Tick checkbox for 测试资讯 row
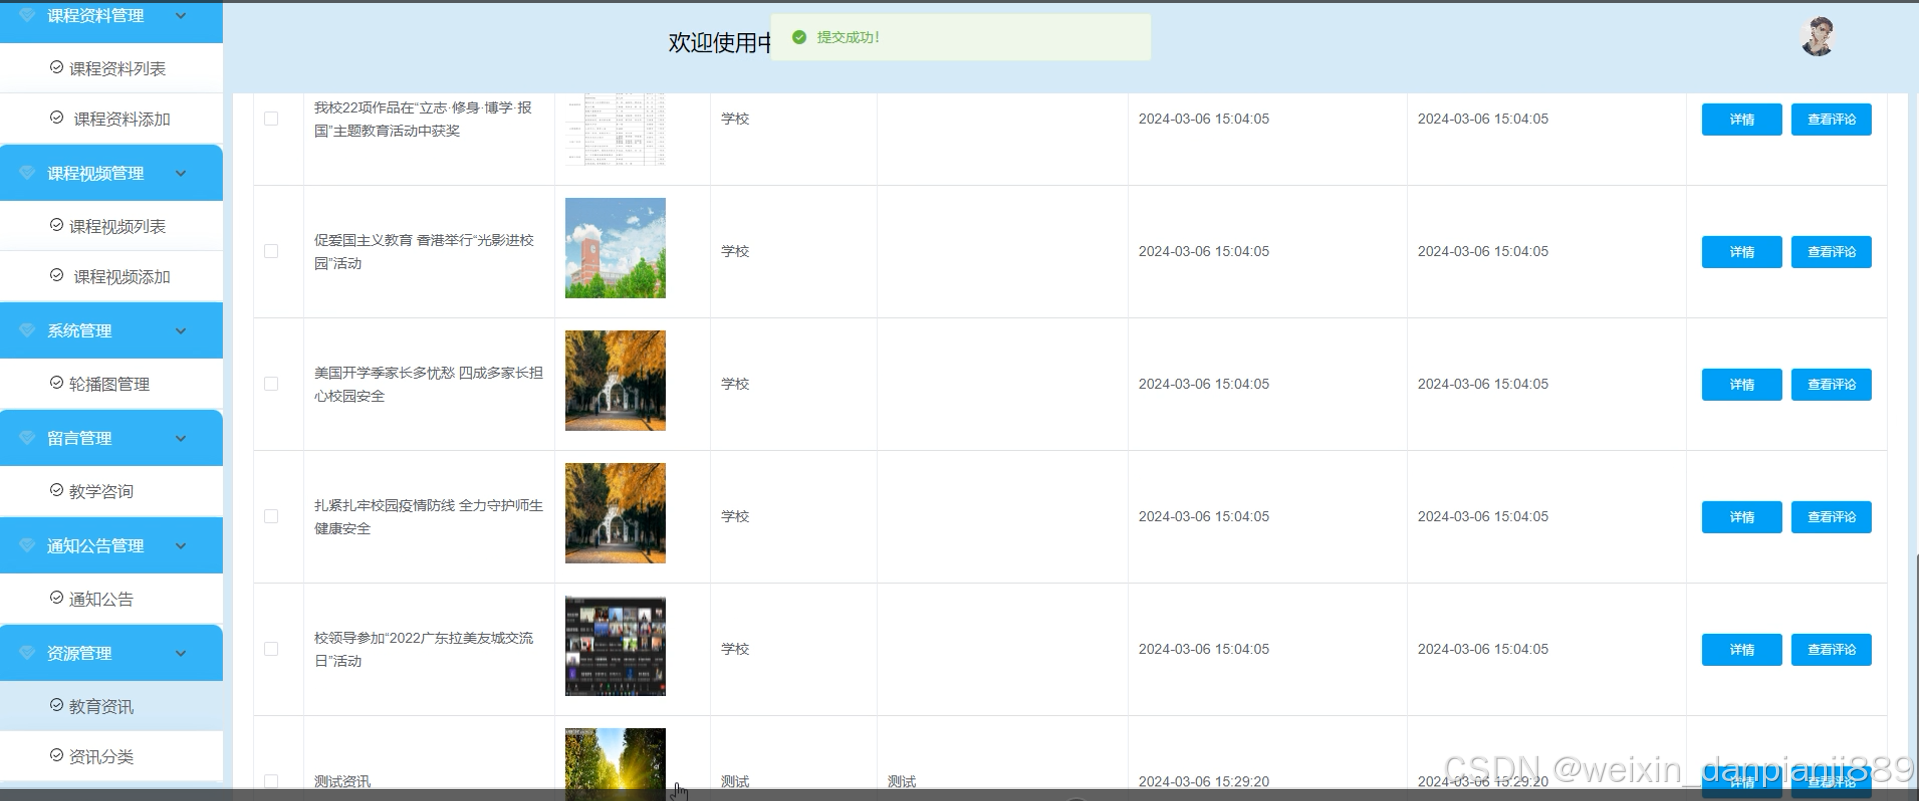1919x801 pixels. tap(271, 781)
